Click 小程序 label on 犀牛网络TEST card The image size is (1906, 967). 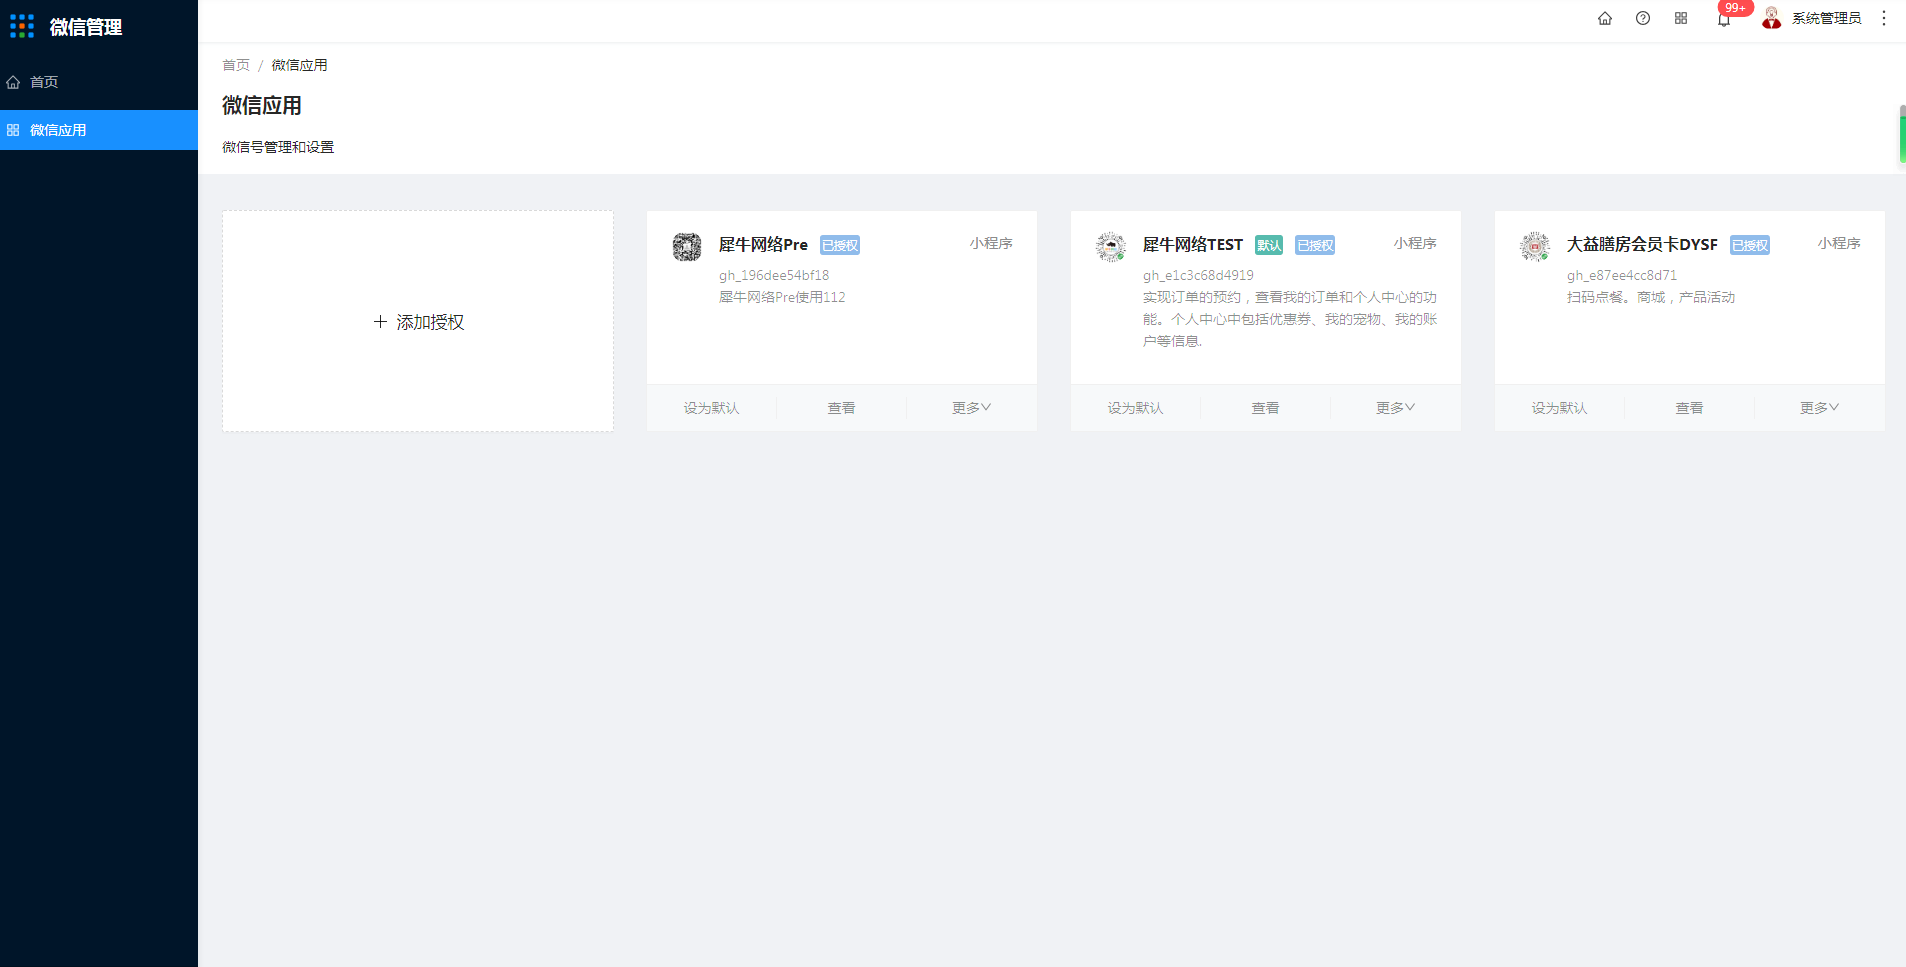1415,243
